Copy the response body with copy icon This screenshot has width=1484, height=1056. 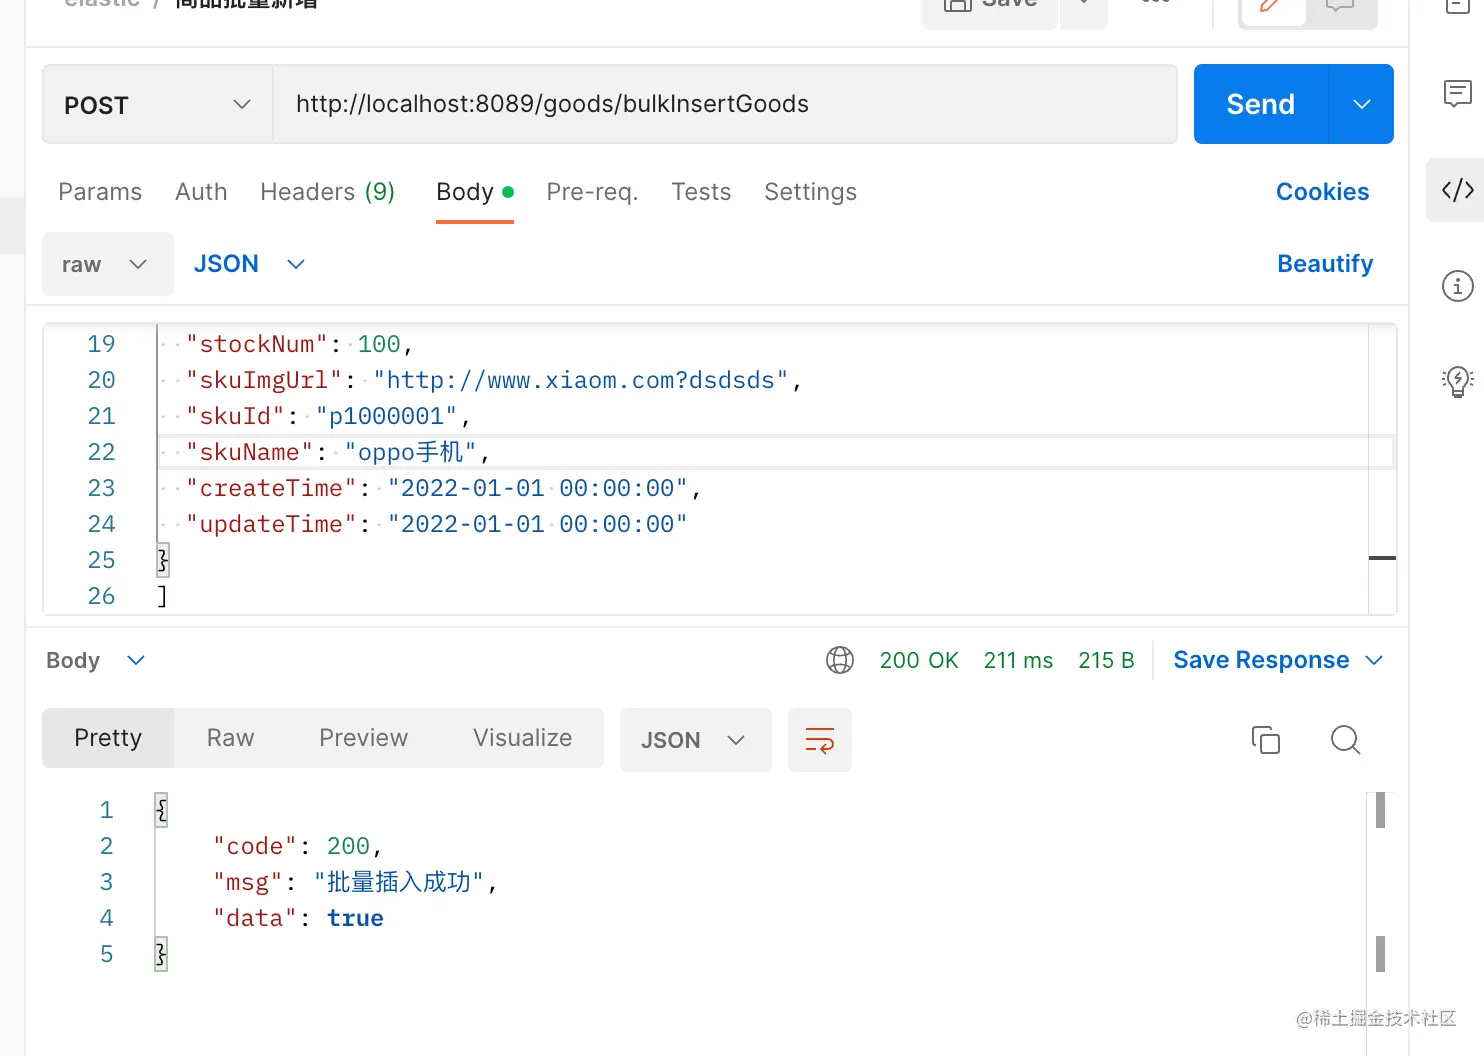[x=1265, y=740]
